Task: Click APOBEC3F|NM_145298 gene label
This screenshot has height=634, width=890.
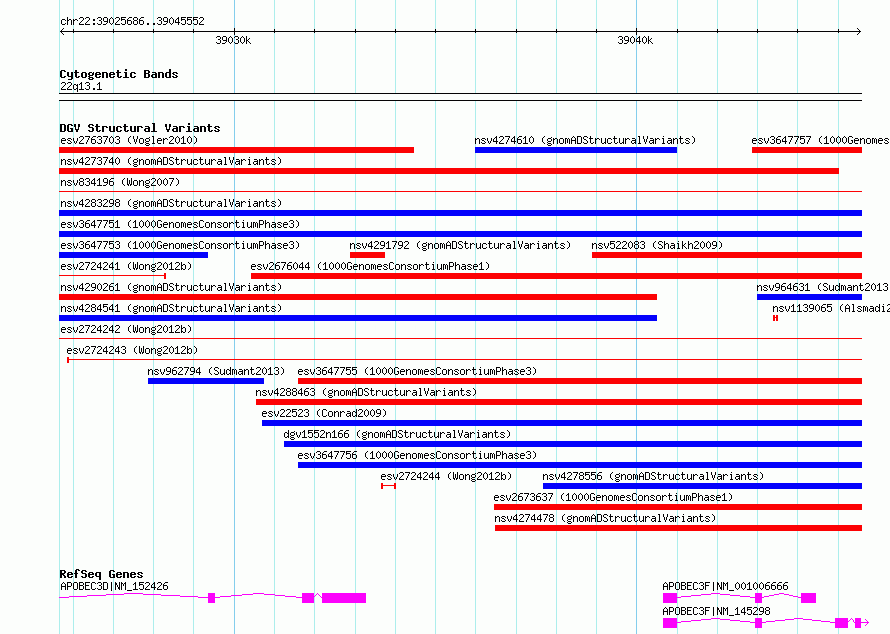Action: point(716,611)
